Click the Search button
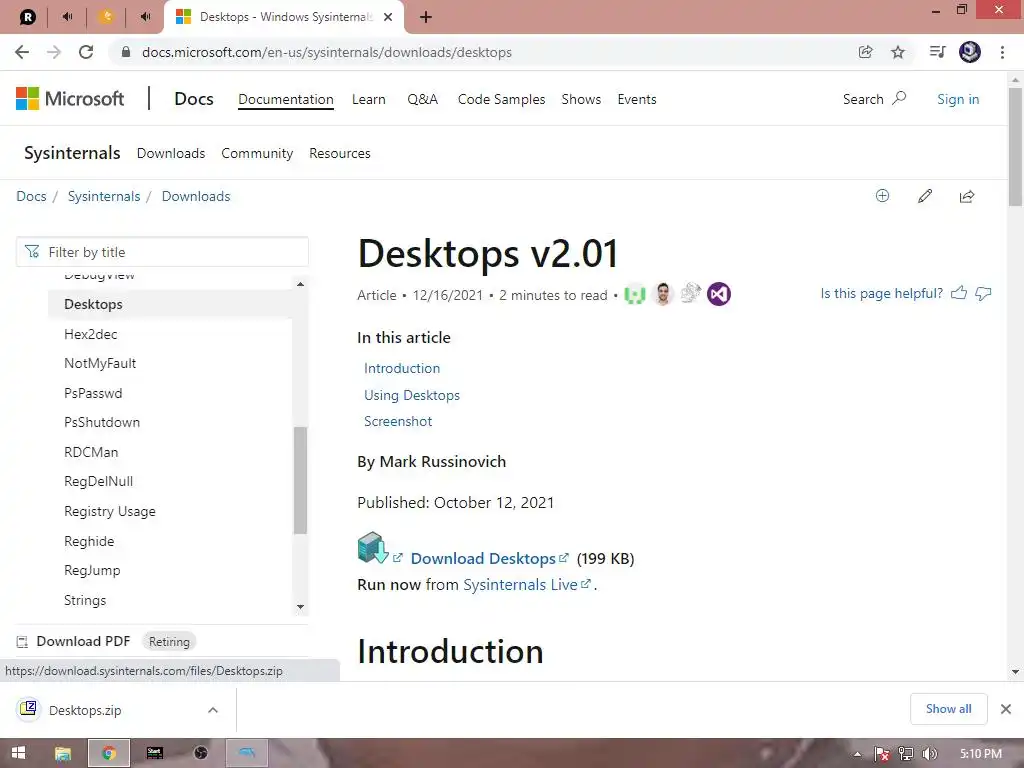 coord(874,99)
